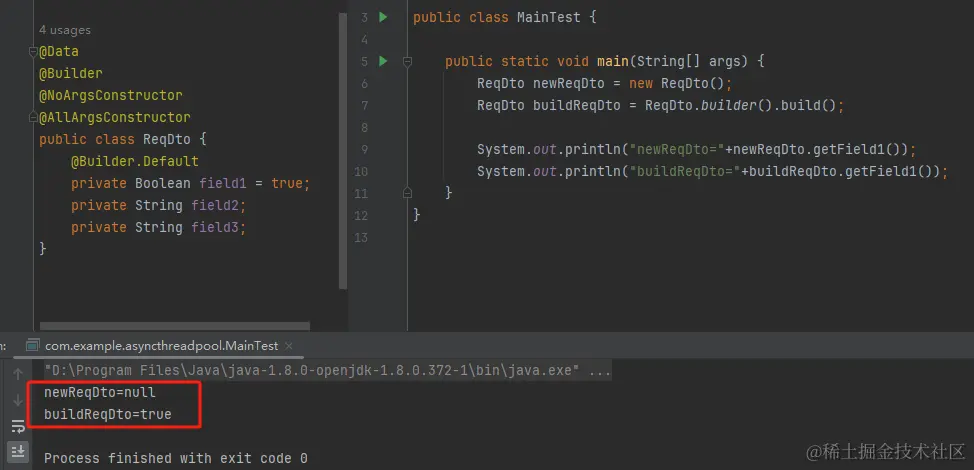Click the down arrow in the Run panel
Image resolution: width=974 pixels, height=470 pixels.
pos(18,400)
